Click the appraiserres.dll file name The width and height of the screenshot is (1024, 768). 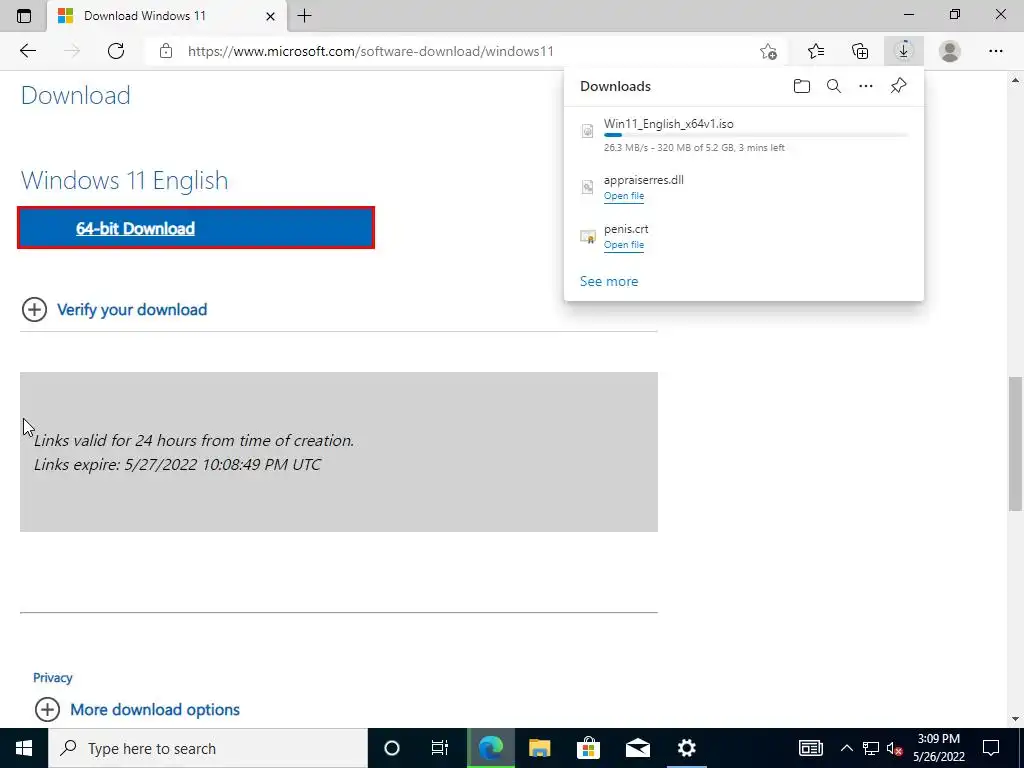[643, 180]
